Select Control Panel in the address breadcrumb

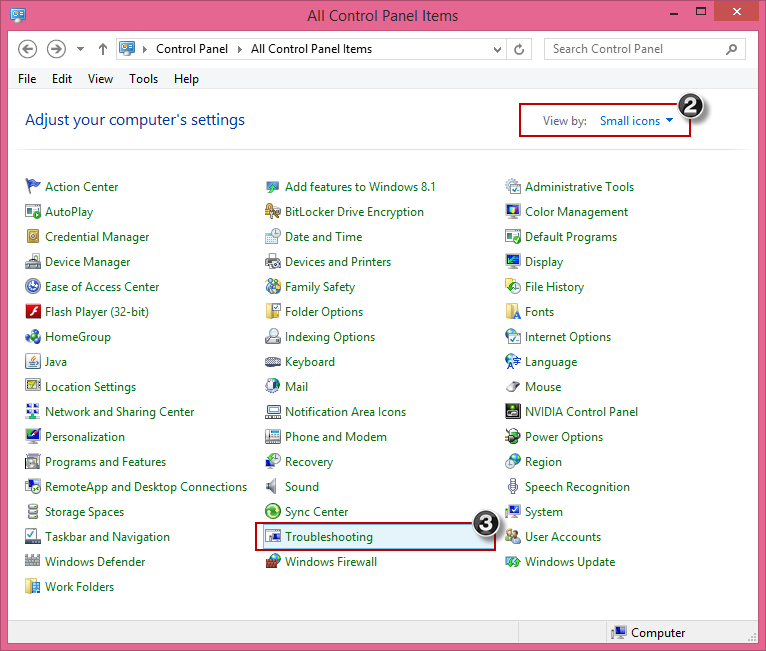pos(192,49)
